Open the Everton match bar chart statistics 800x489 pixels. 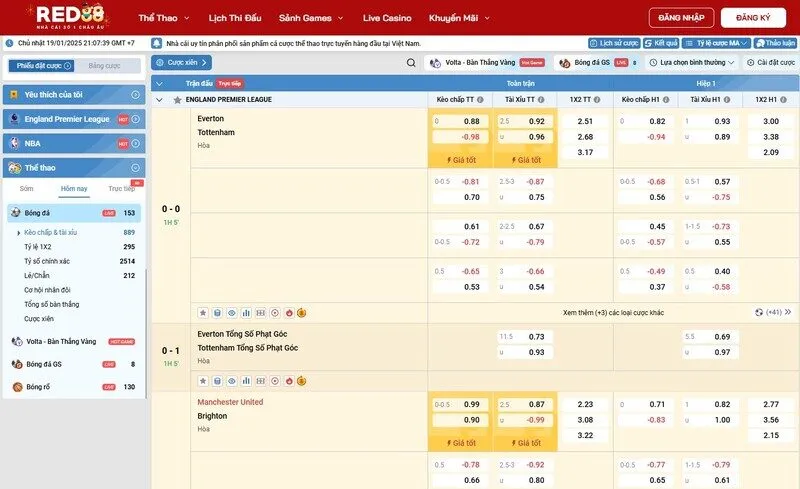pyautogui.click(x=246, y=313)
